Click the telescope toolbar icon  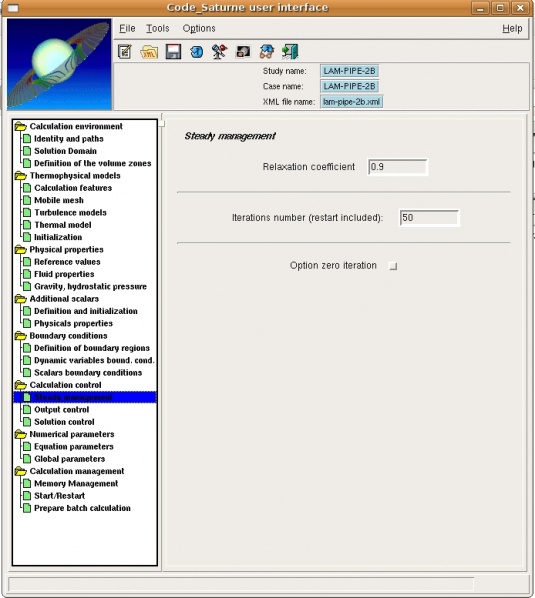click(x=219, y=51)
